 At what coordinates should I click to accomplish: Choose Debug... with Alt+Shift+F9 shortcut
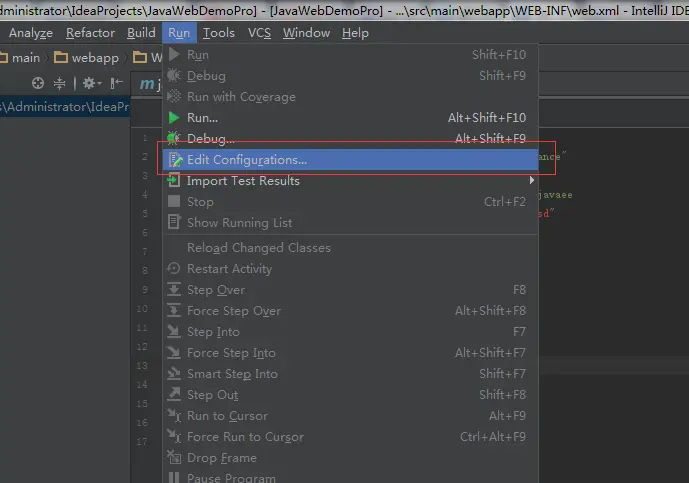tap(351, 139)
